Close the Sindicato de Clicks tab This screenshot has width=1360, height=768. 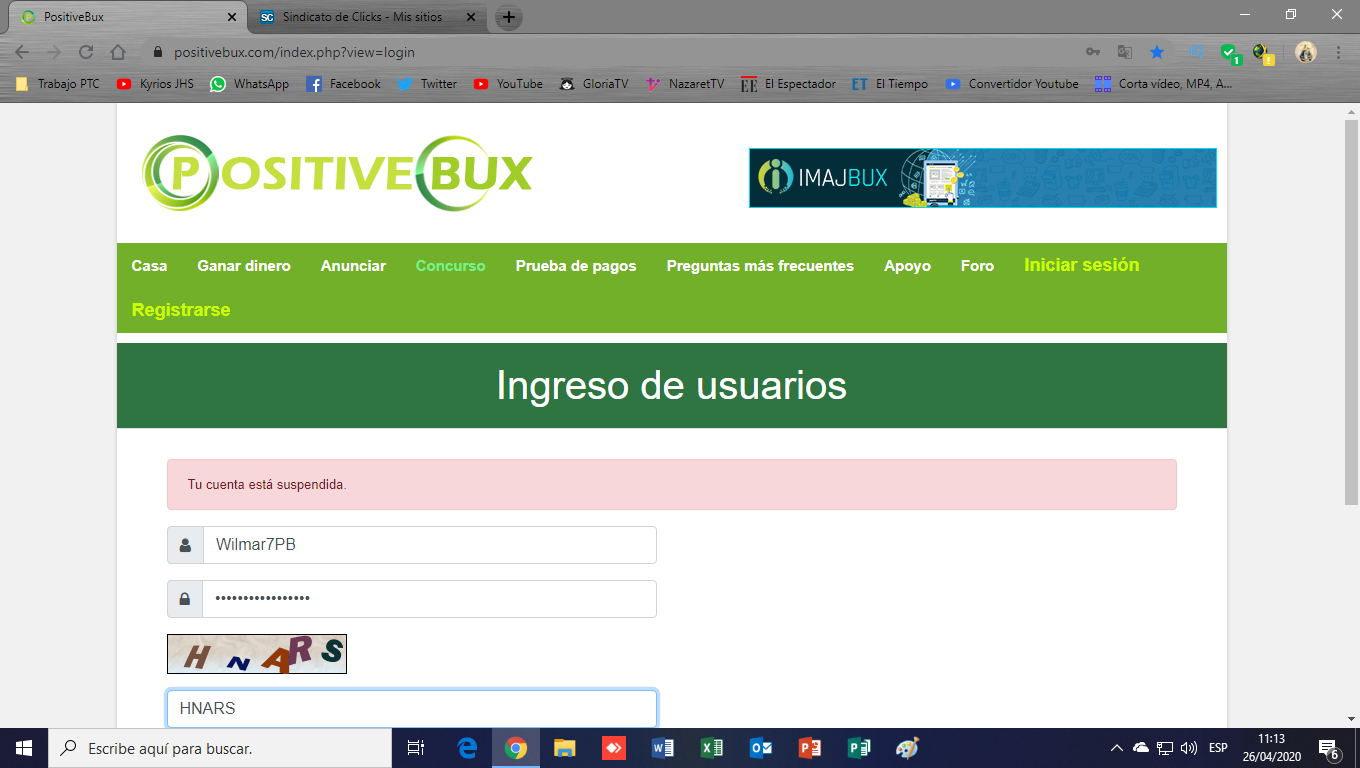[x=471, y=17]
